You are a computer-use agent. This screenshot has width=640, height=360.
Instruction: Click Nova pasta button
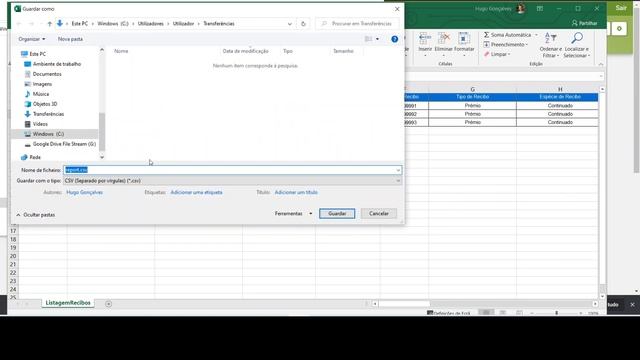(x=70, y=39)
